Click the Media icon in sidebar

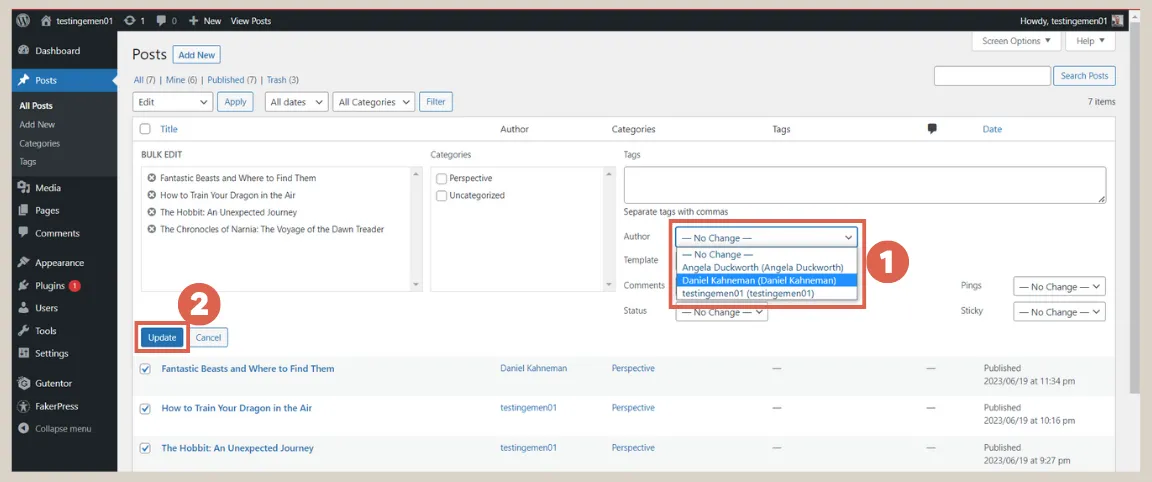pos(24,188)
